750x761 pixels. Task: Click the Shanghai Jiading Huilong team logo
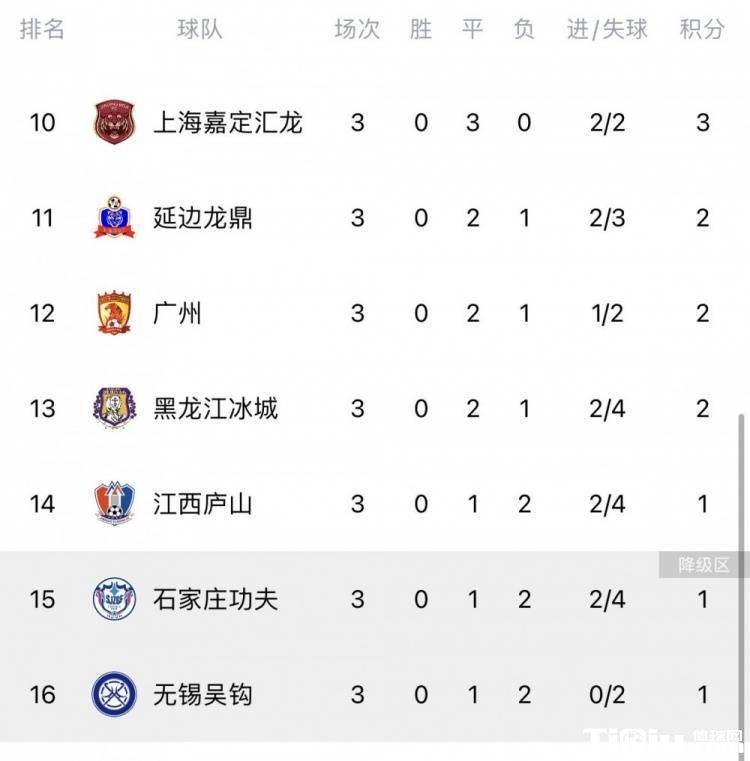[114, 123]
